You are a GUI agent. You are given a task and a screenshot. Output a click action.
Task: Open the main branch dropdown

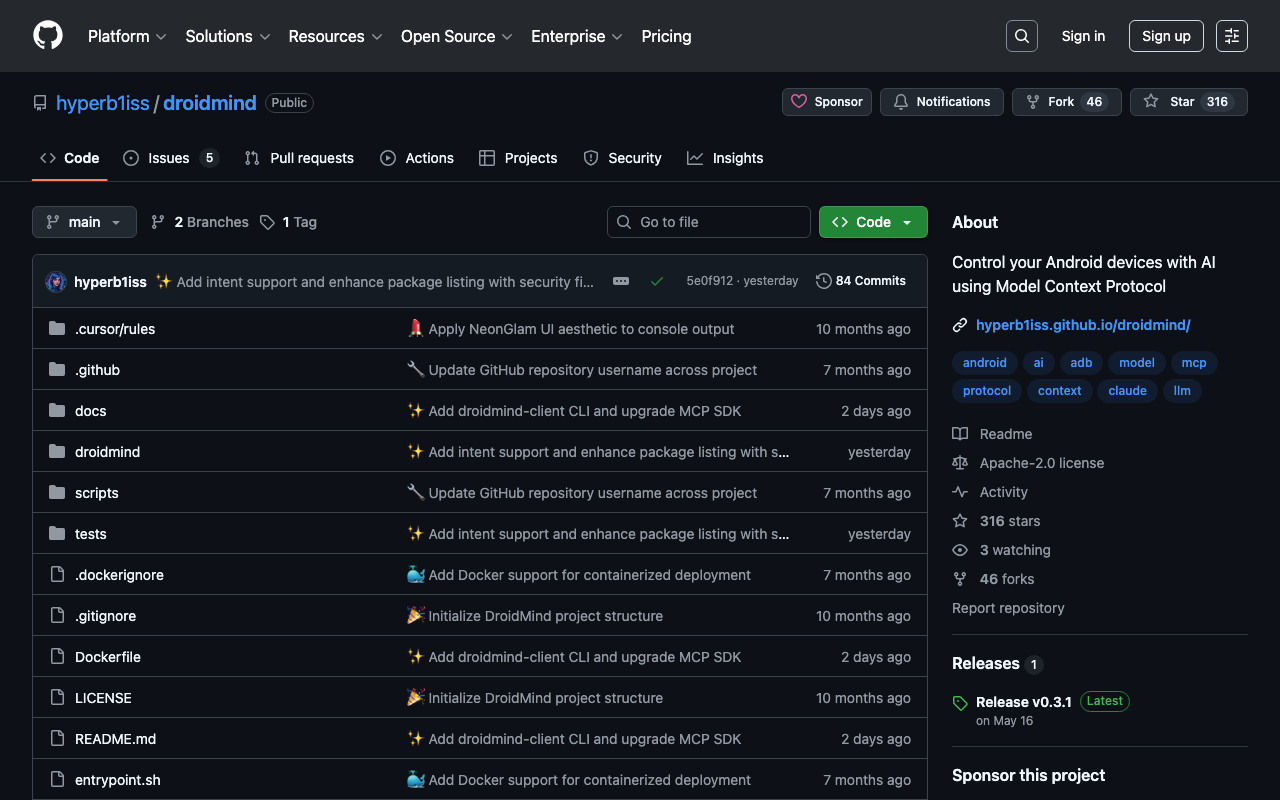84,222
